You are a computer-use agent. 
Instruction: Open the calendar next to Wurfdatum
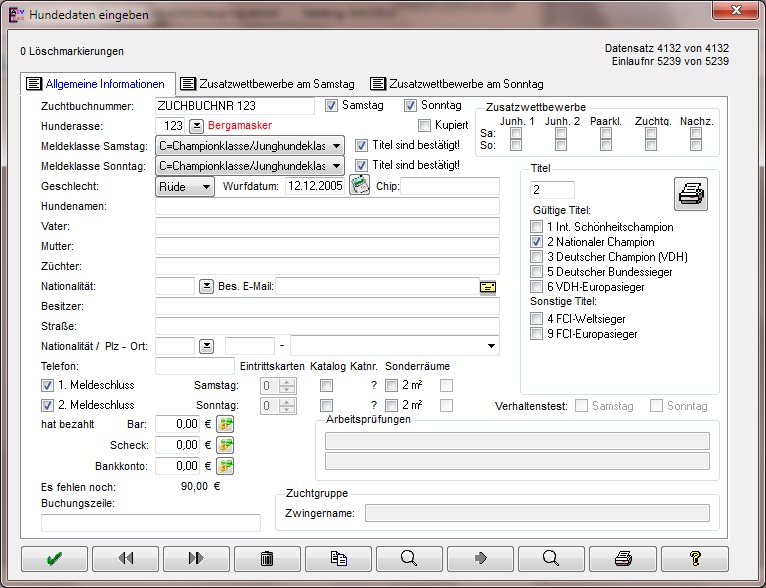click(360, 186)
